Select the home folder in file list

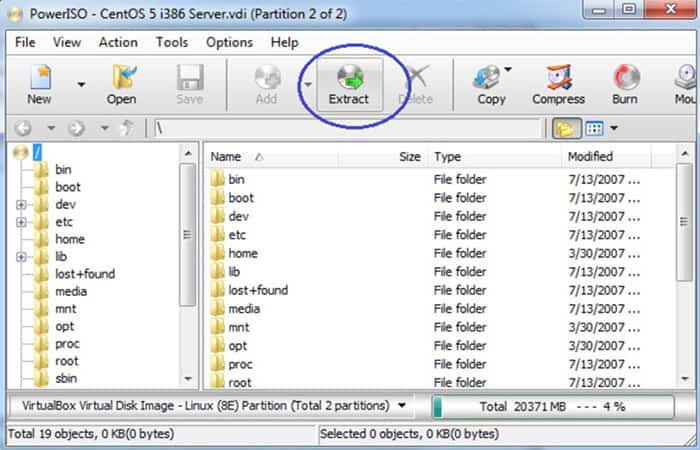pos(243,254)
